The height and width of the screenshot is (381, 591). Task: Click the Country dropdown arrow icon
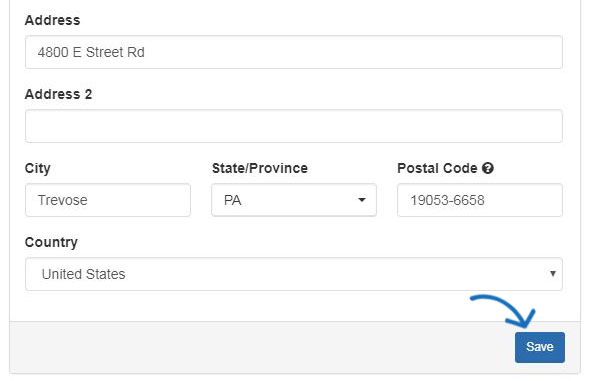[x=553, y=274]
